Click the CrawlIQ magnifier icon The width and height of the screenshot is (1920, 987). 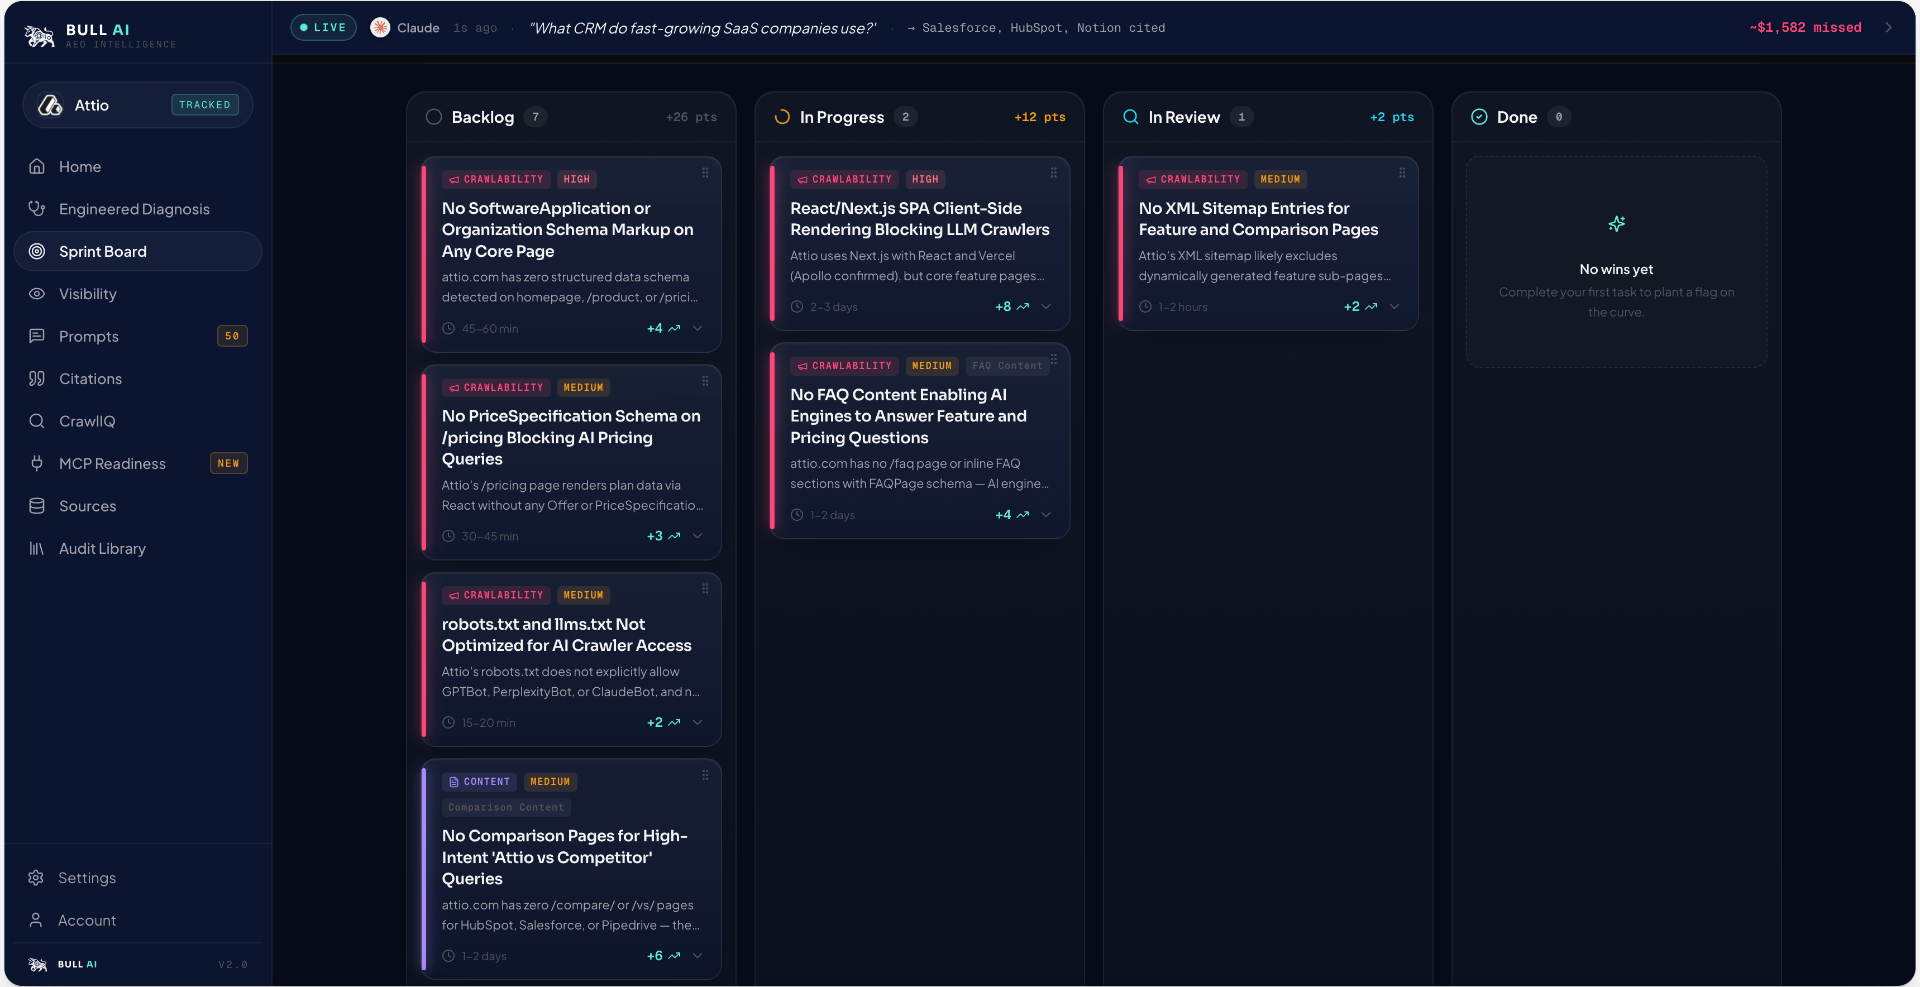click(37, 421)
